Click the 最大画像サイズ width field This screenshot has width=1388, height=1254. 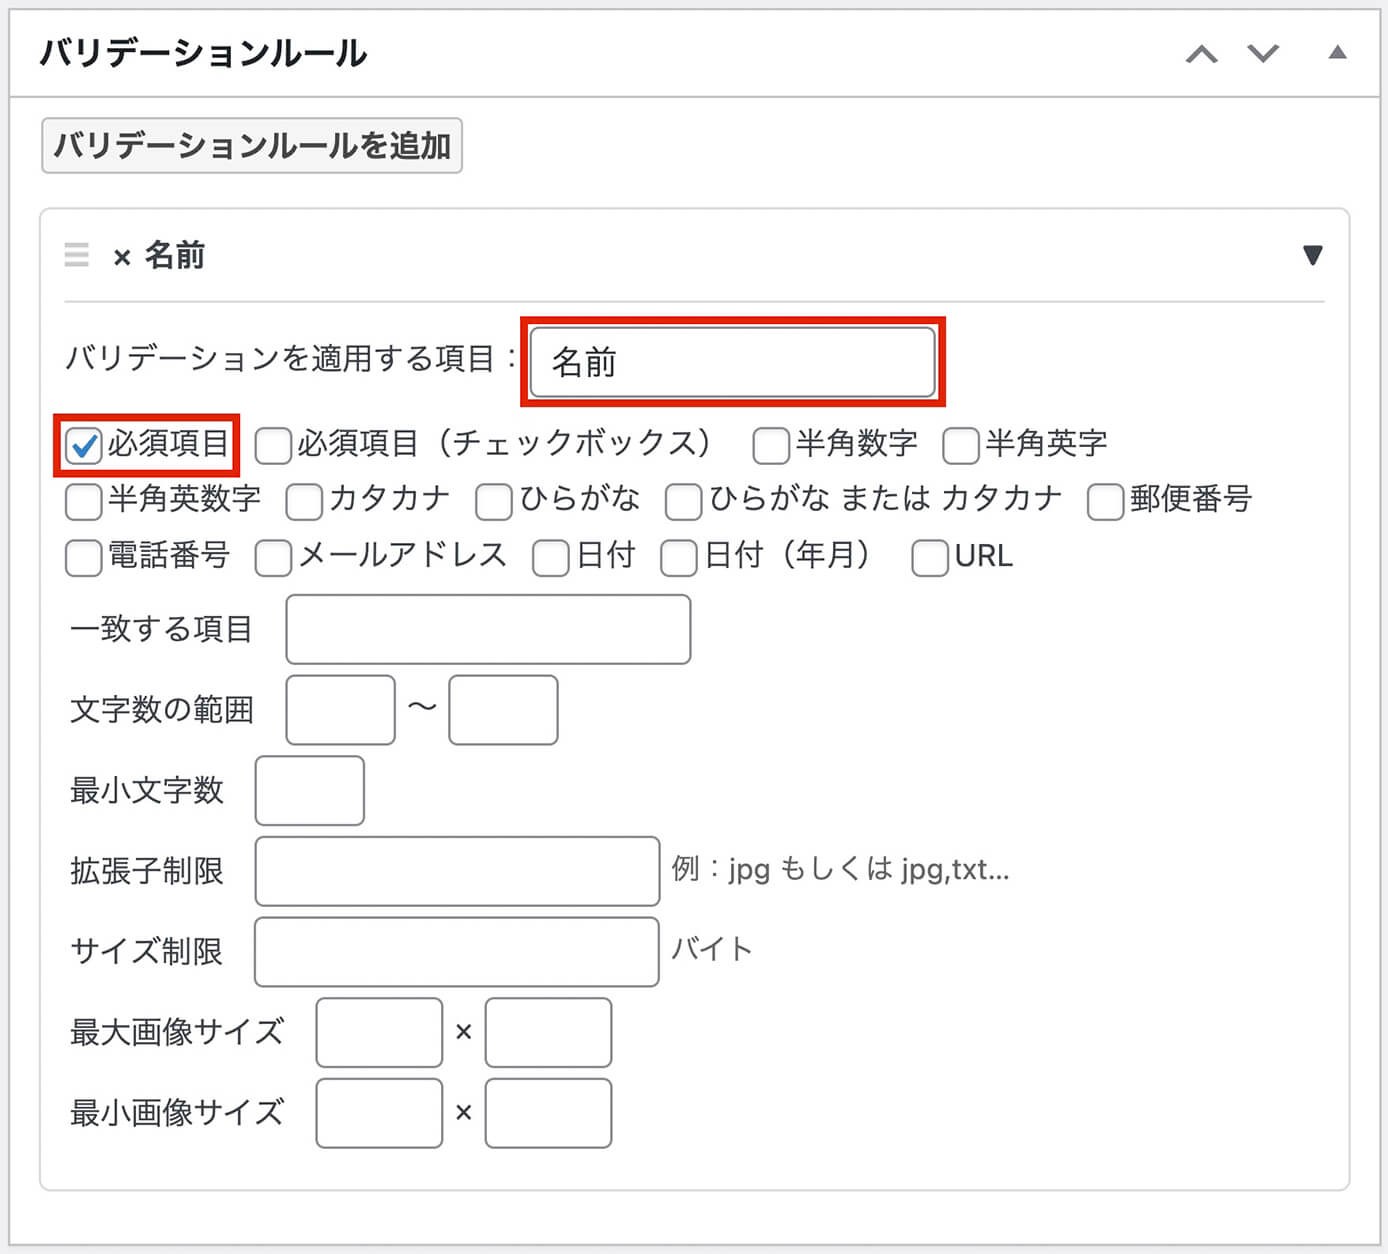pyautogui.click(x=379, y=1032)
